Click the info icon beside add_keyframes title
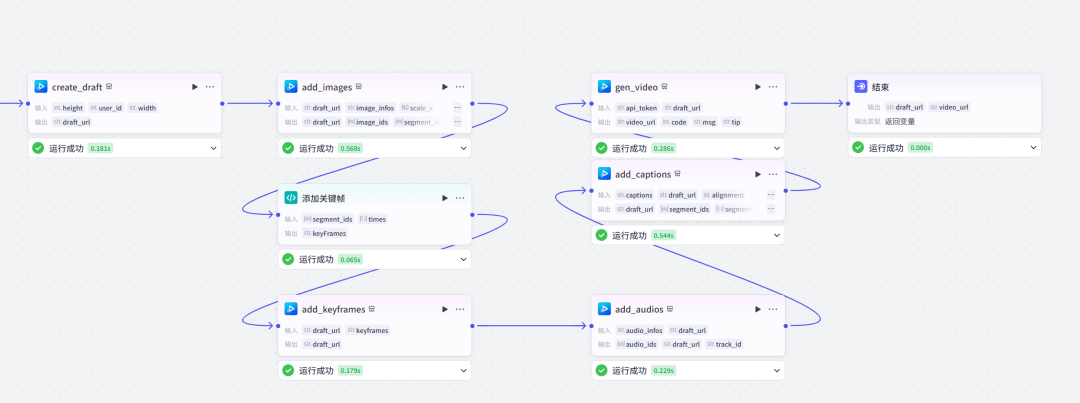1080x403 pixels. [373, 309]
